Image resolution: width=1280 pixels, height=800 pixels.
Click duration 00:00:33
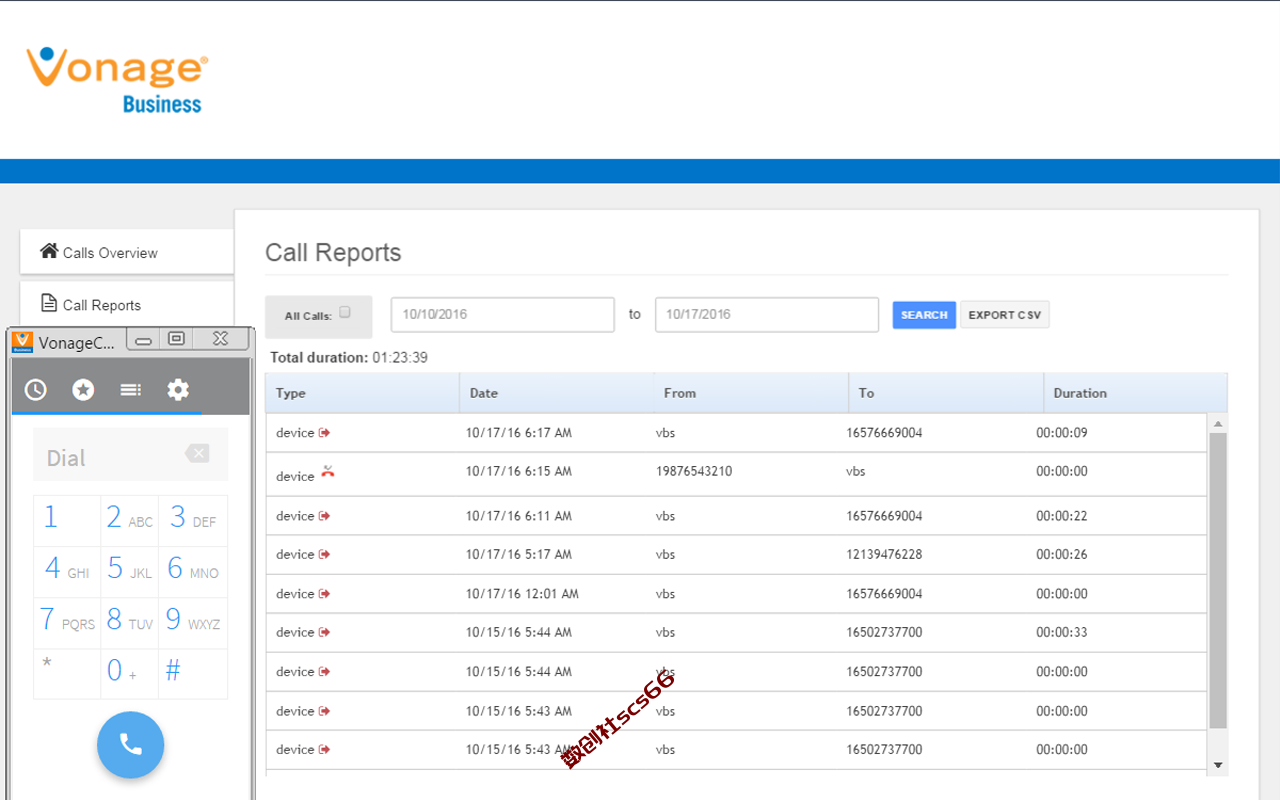coord(1062,632)
